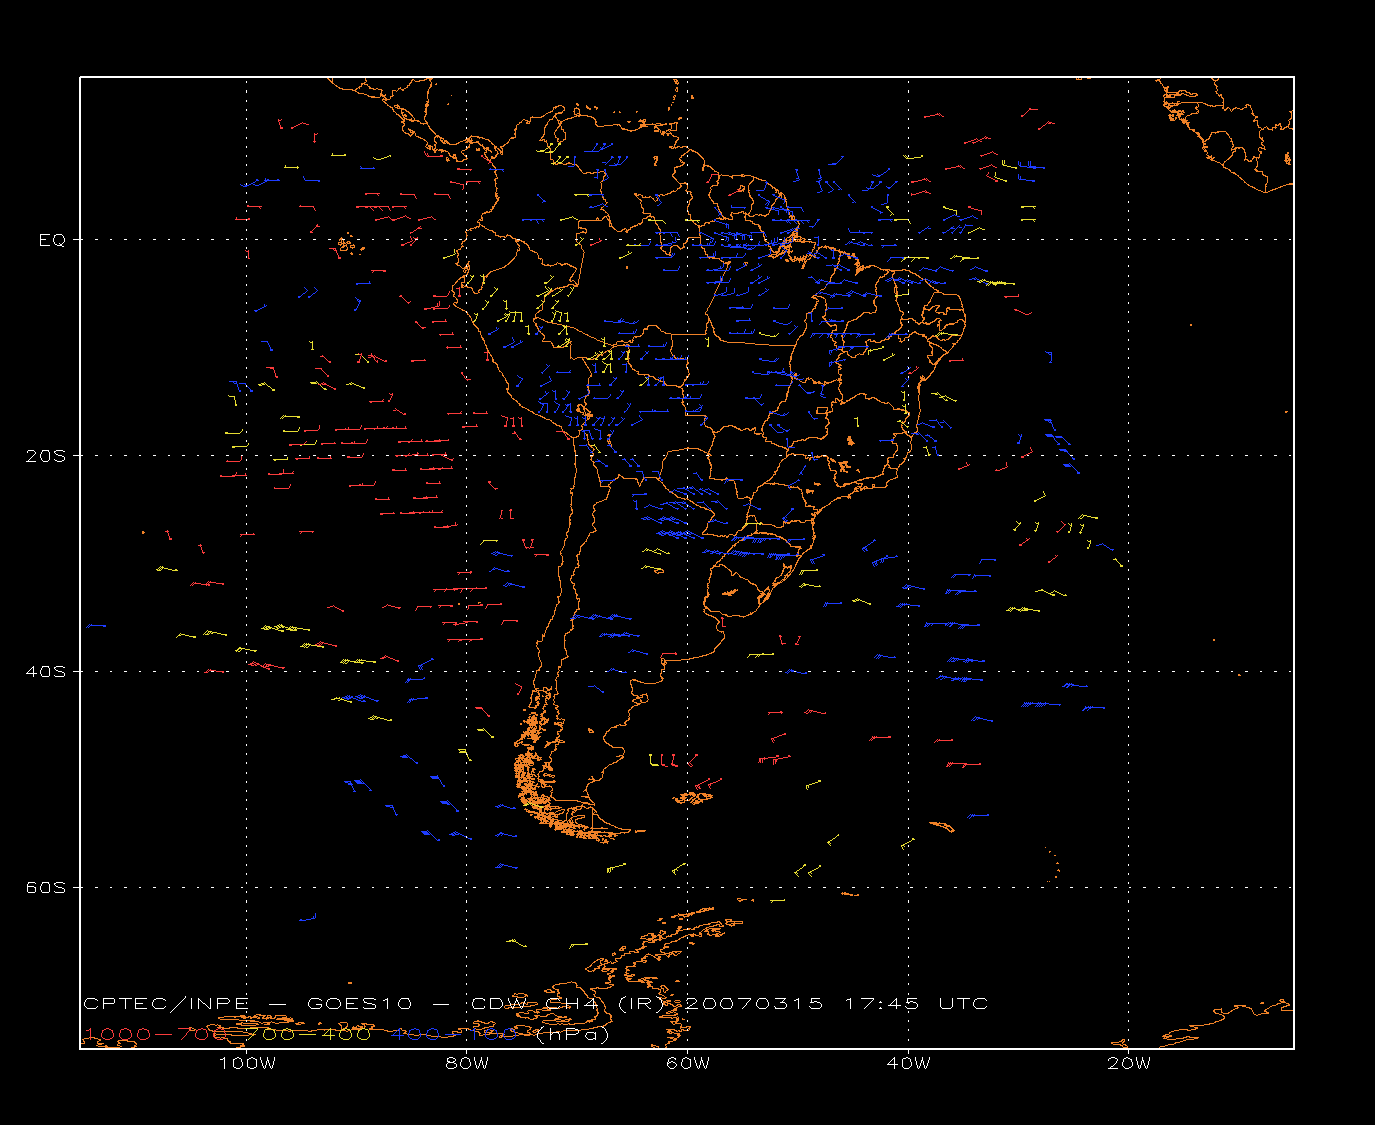Viewport: 1375px width, 1125px height.
Task: Click the '17:45' time text
Action: 881,1004
